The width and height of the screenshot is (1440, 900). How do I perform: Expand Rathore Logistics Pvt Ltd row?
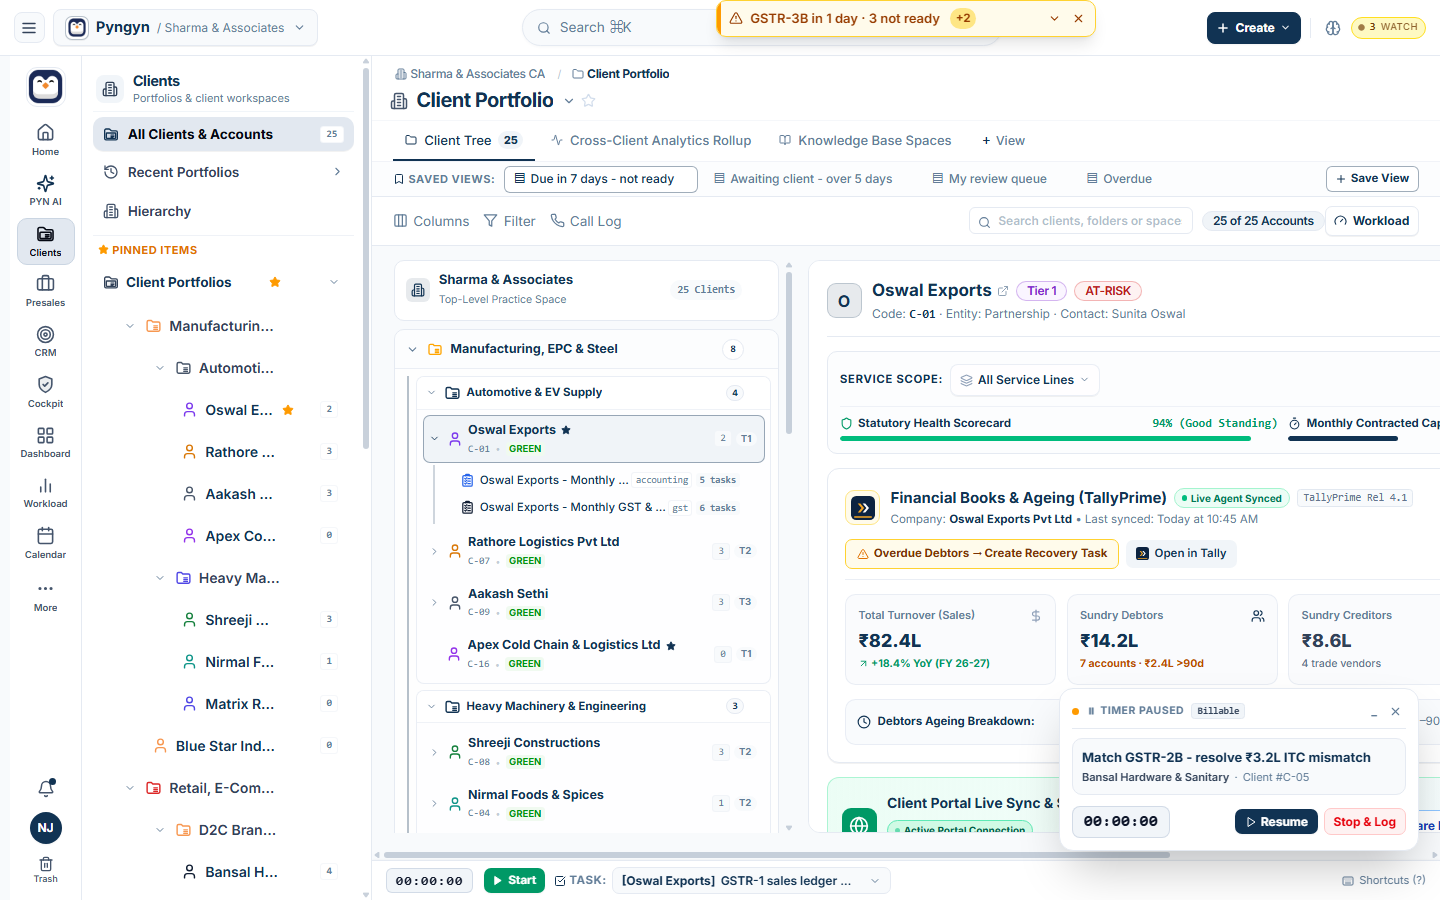click(434, 551)
